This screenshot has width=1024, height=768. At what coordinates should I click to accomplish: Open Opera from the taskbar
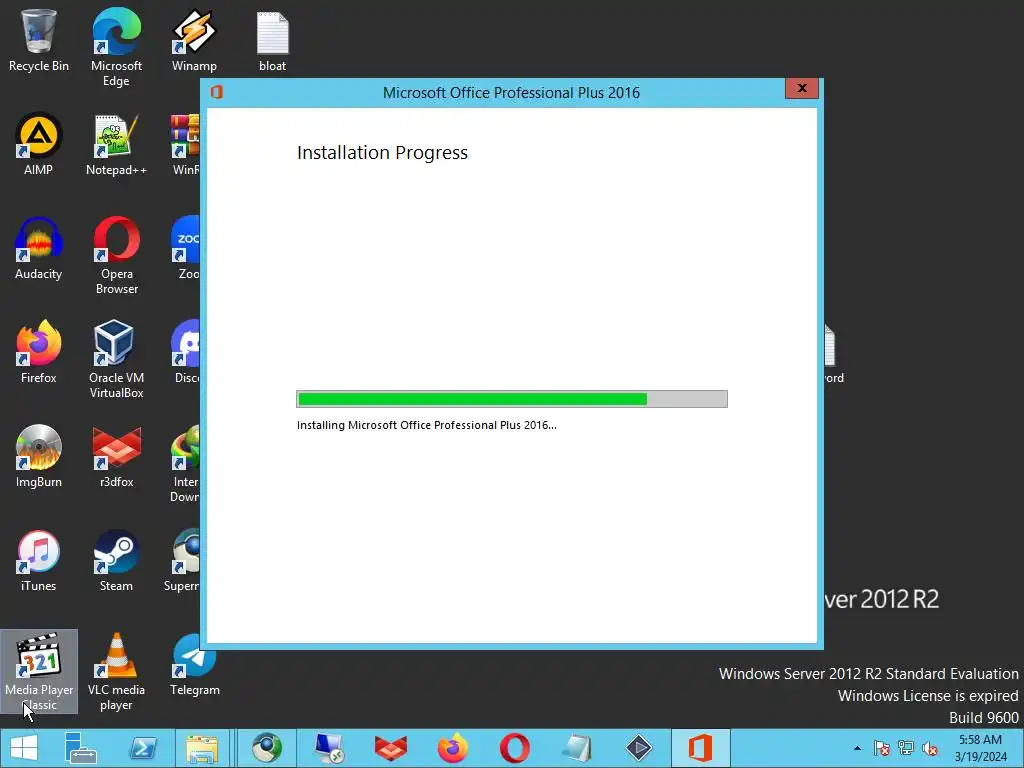(515, 748)
